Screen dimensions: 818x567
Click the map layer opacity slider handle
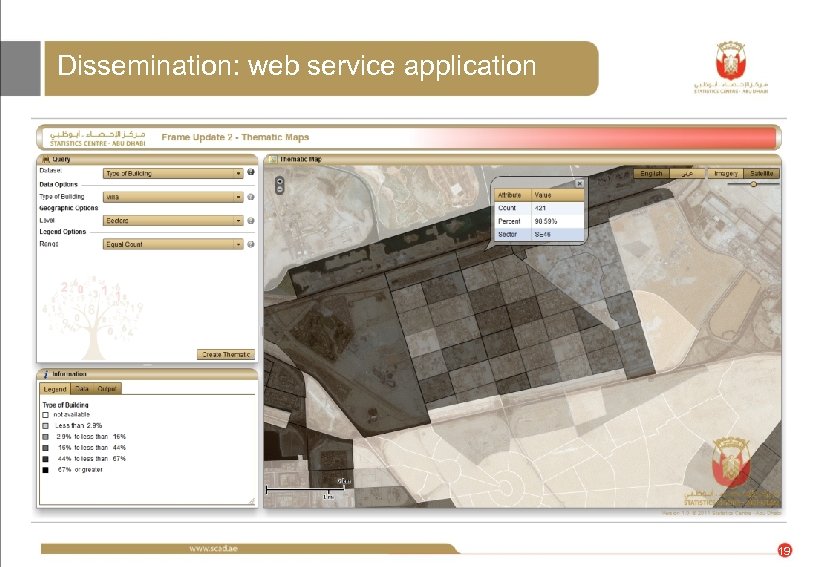753,184
